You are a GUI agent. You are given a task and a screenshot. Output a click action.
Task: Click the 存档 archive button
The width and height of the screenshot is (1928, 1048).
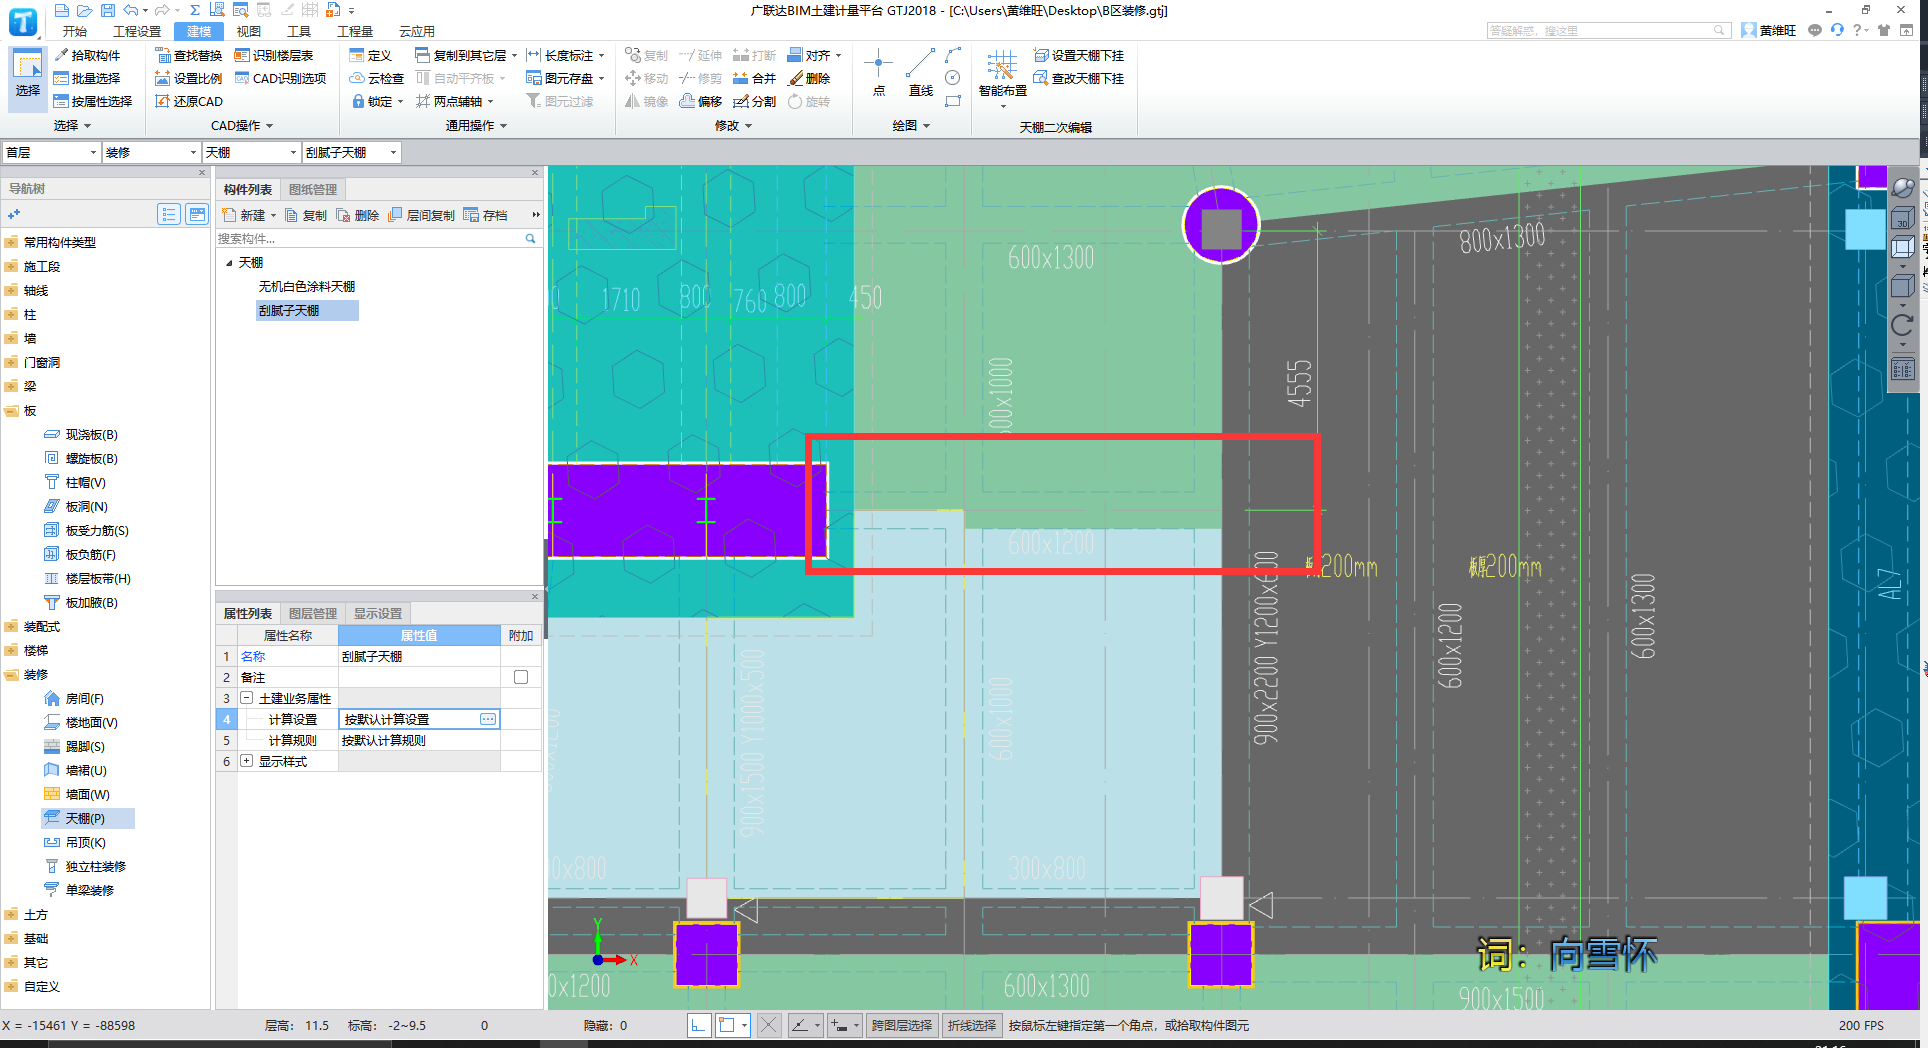pyautogui.click(x=486, y=215)
